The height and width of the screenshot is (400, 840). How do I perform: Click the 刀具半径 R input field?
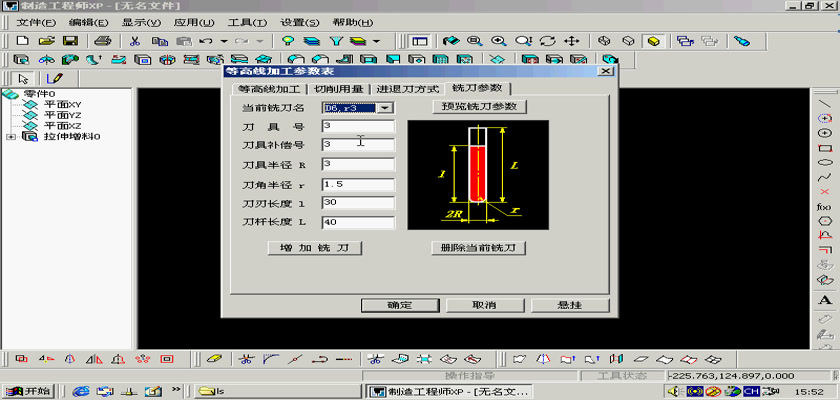[x=358, y=164]
